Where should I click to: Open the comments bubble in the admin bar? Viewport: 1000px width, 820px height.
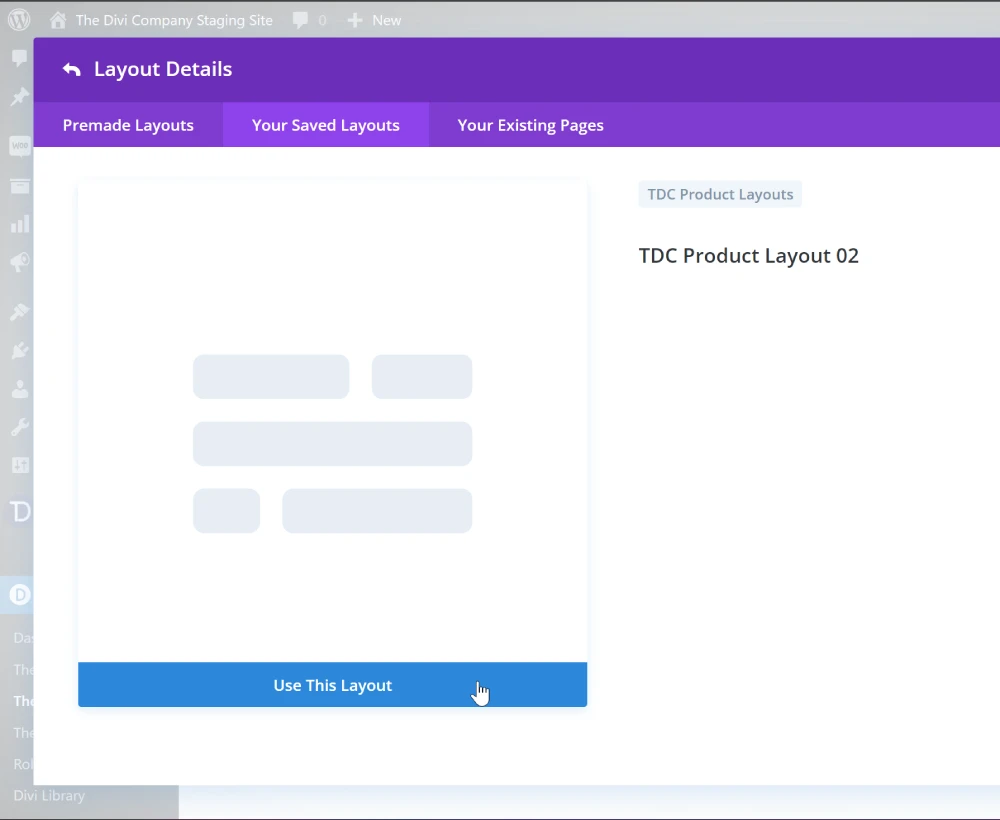[x=300, y=20]
